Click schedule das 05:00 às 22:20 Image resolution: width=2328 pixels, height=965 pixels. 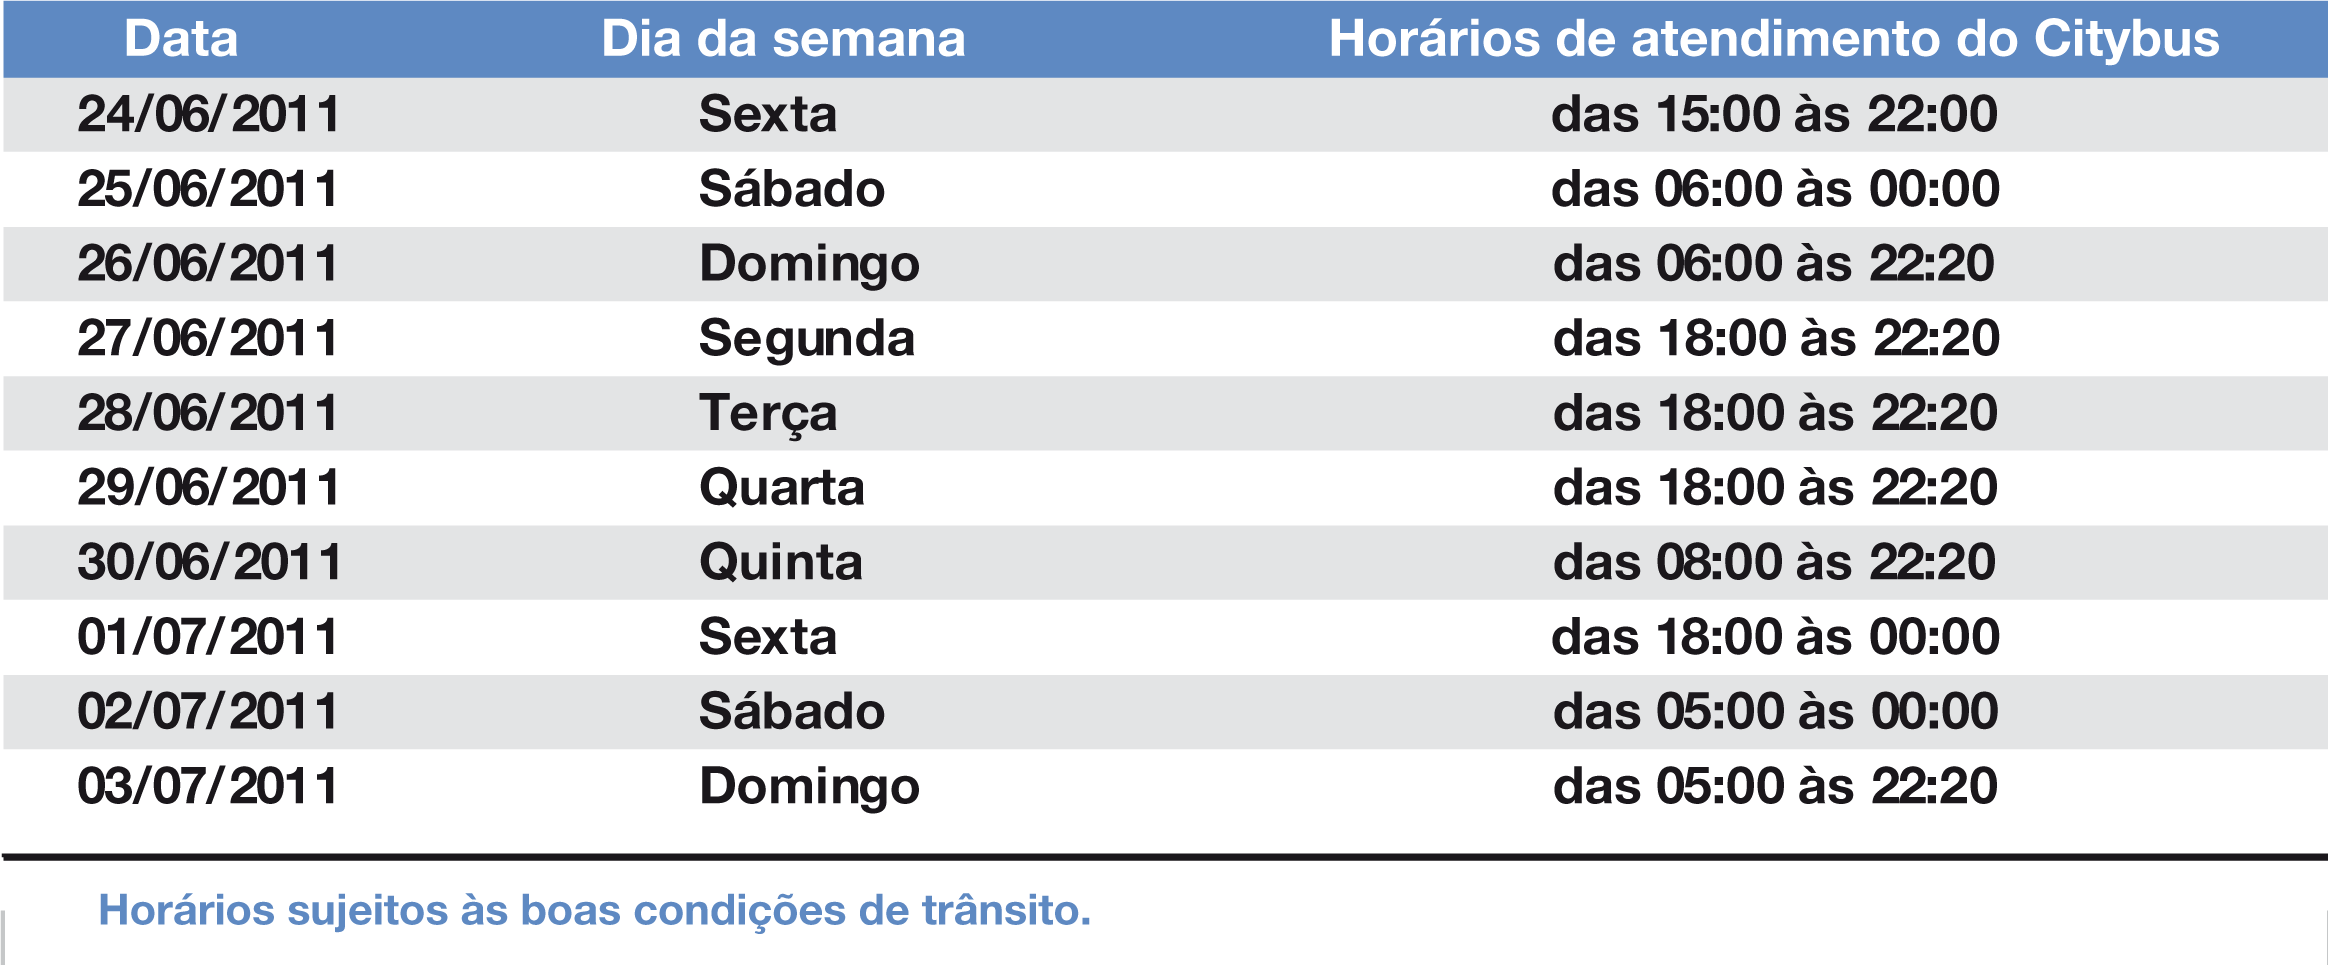coord(1775,786)
